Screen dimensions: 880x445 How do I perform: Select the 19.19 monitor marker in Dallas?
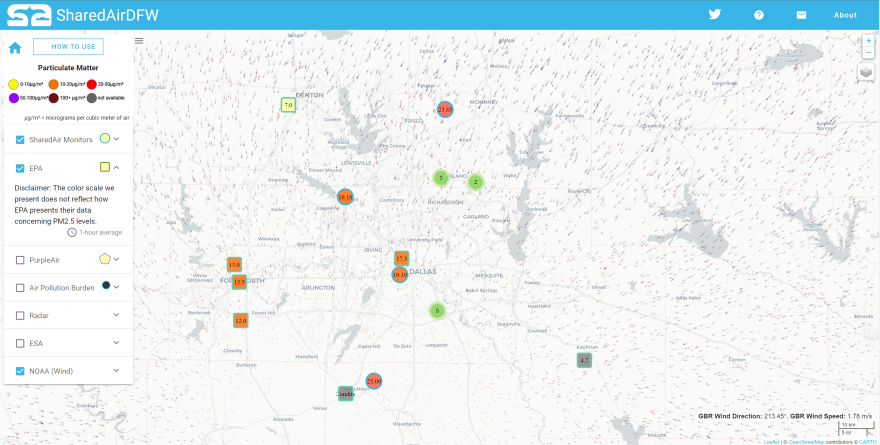[x=399, y=275]
